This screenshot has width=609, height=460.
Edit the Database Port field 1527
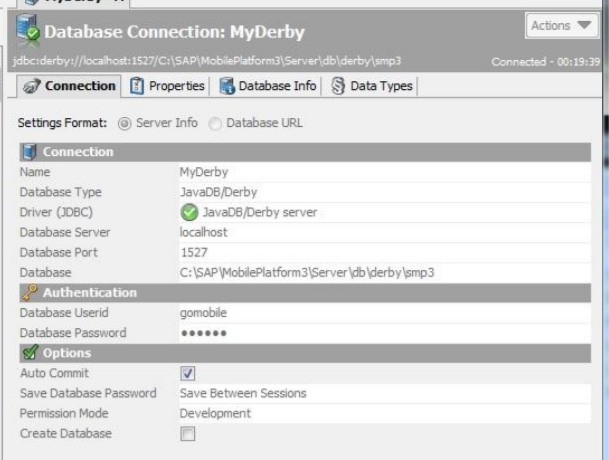tap(385, 253)
